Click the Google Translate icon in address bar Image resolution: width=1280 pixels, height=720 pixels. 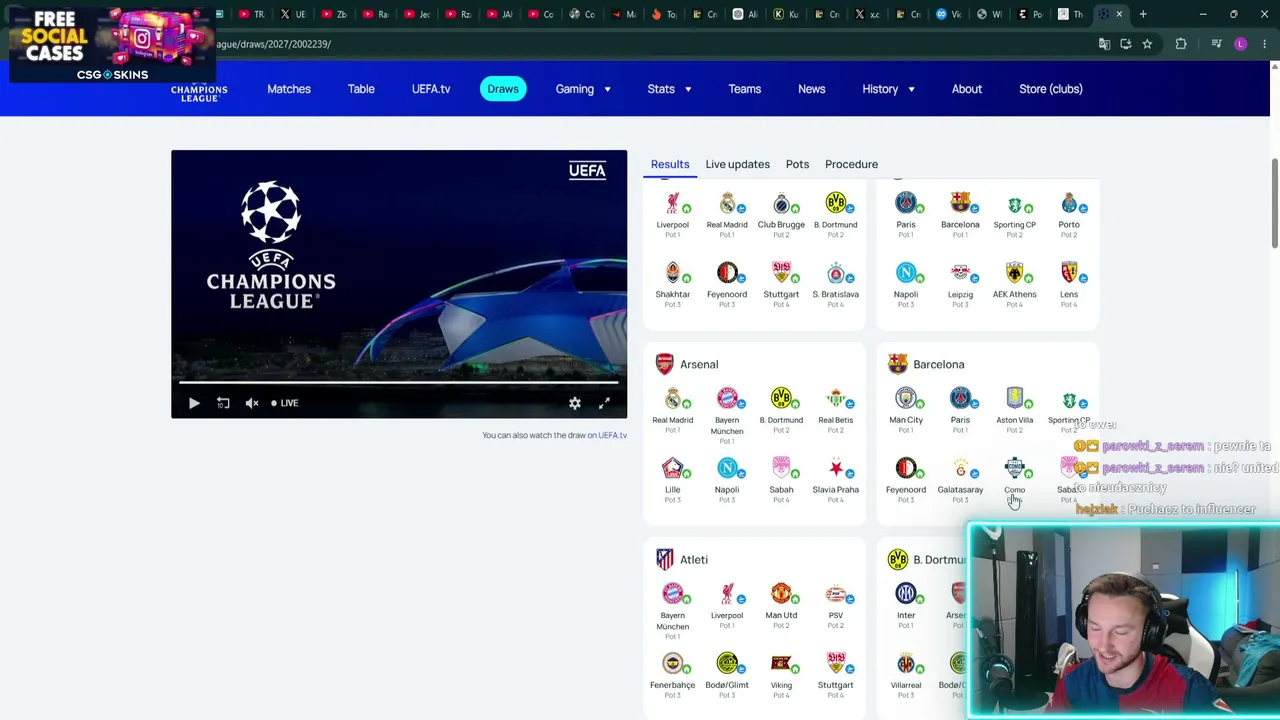(x=1104, y=44)
